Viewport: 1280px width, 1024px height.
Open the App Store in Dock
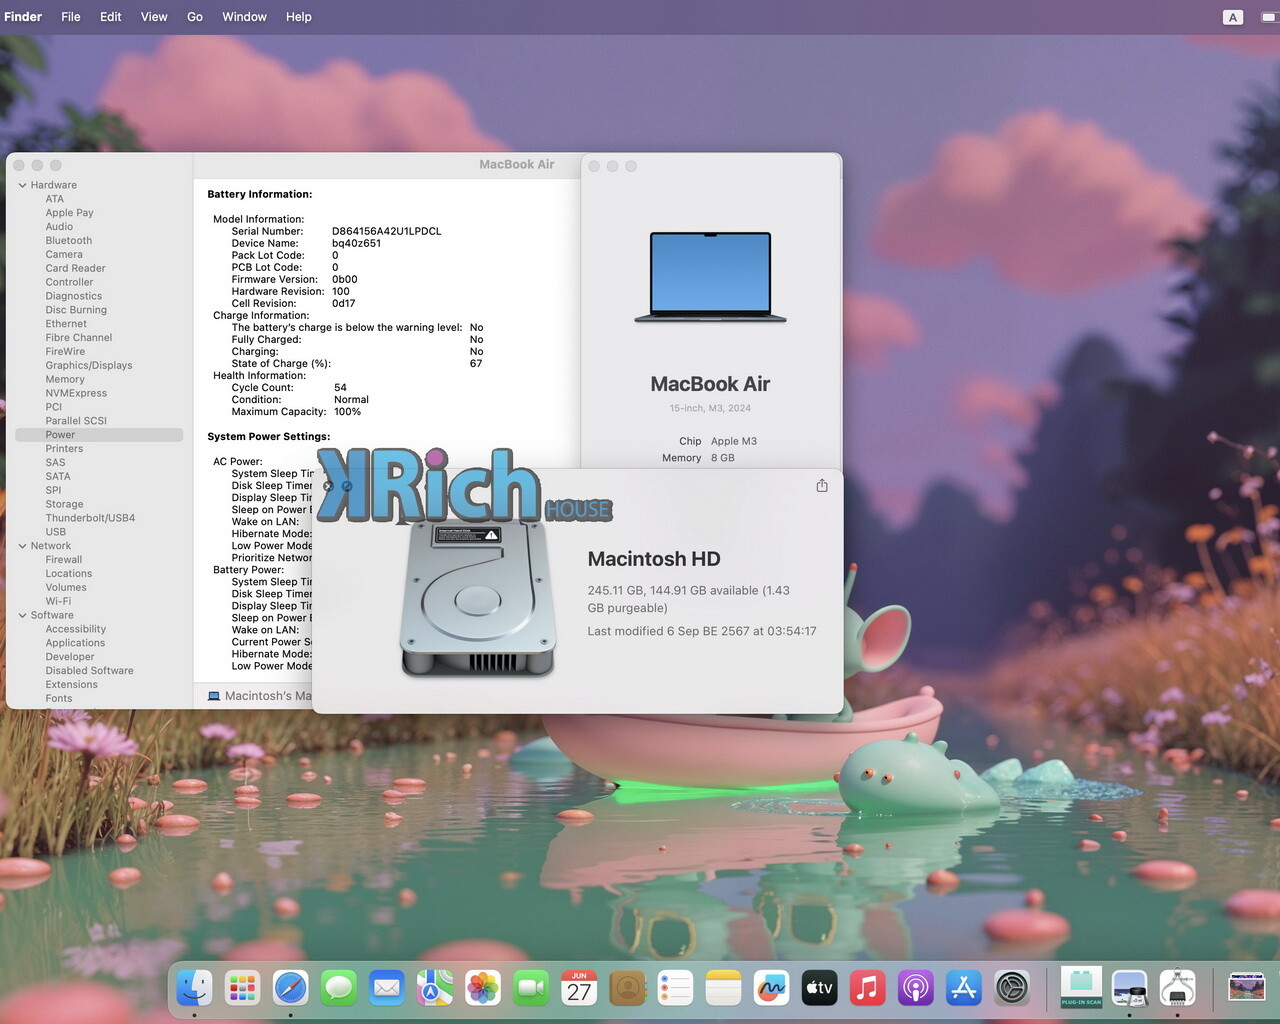click(963, 989)
